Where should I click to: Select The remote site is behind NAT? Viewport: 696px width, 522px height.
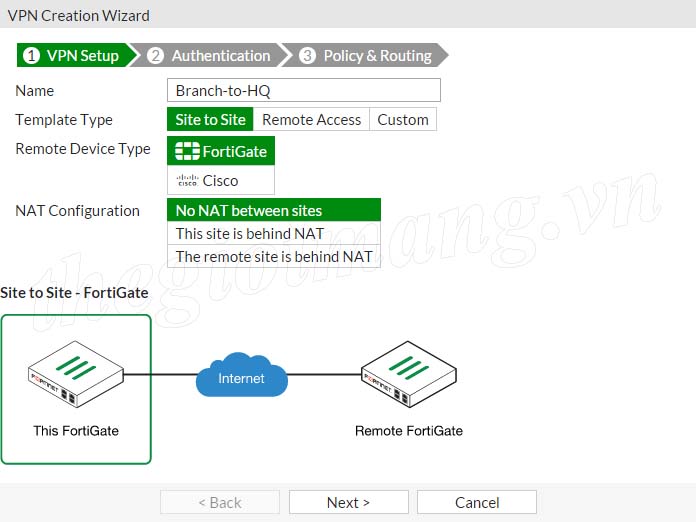point(274,256)
